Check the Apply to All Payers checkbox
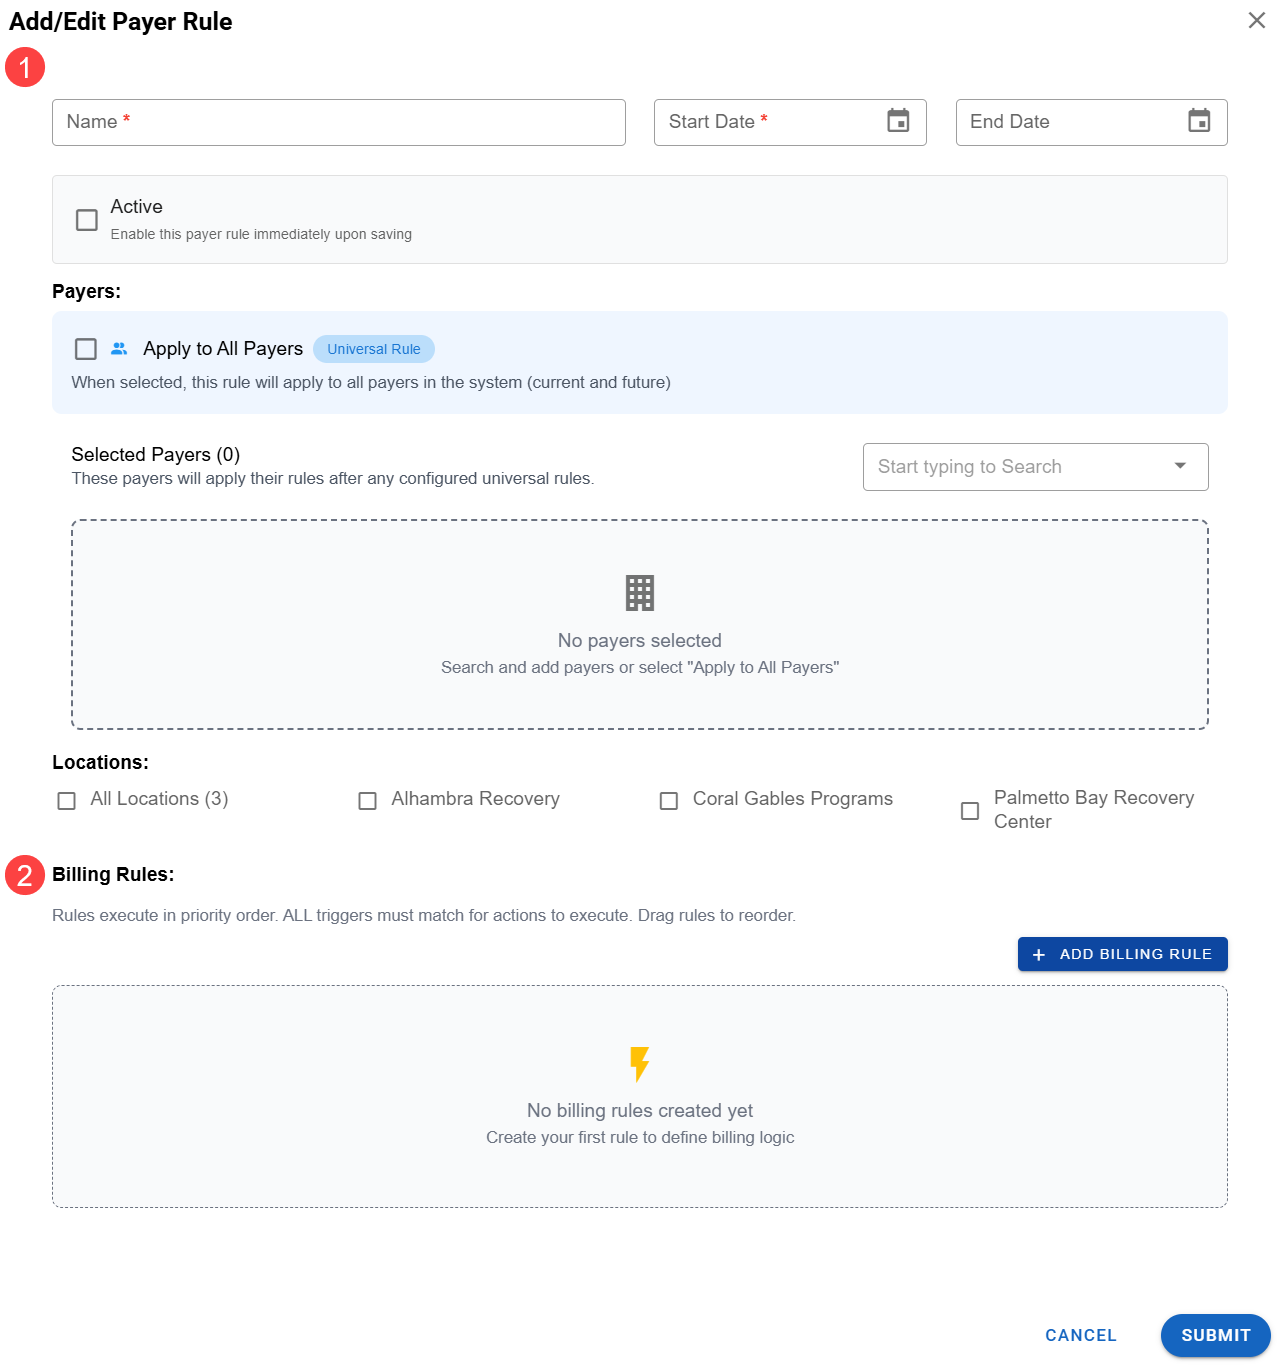 pyautogui.click(x=86, y=349)
